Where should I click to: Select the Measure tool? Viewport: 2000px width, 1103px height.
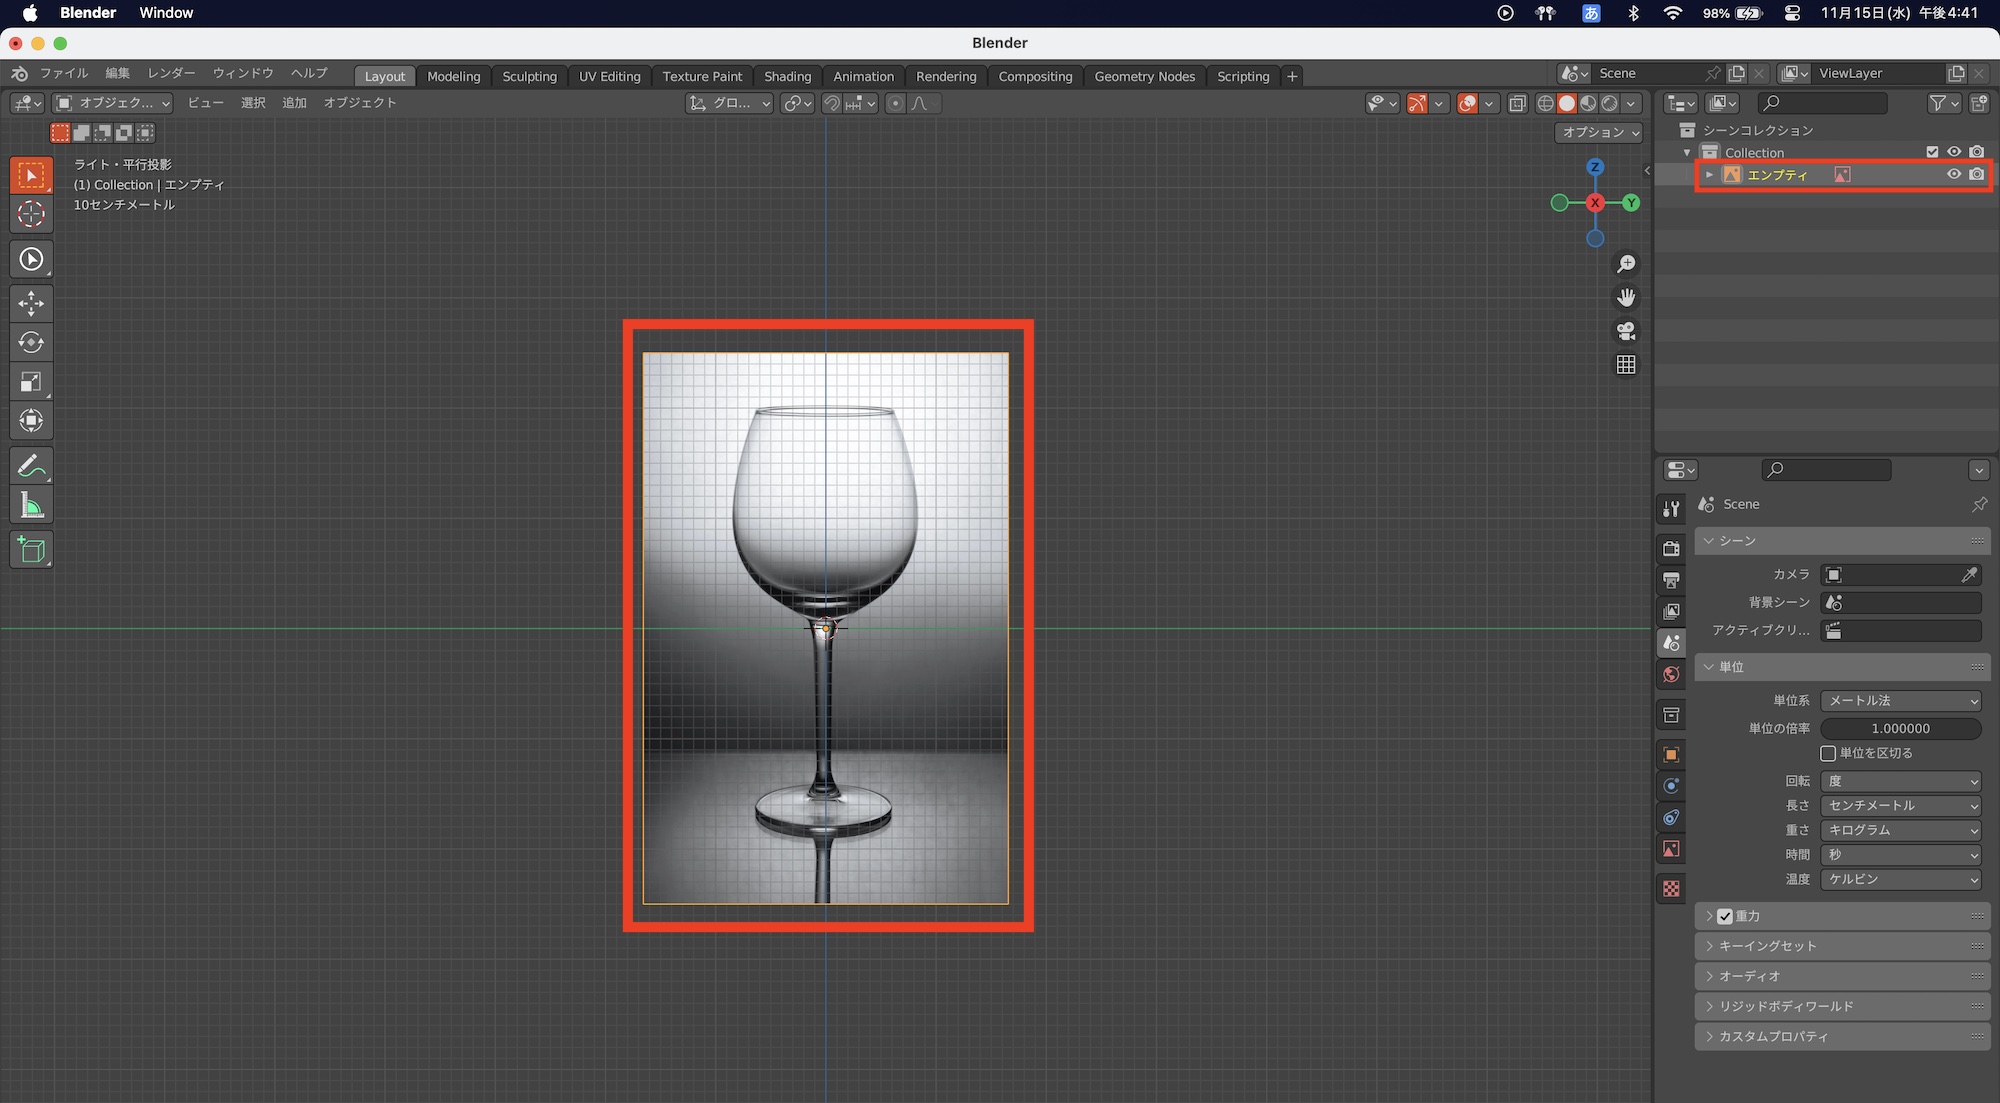[x=31, y=506]
